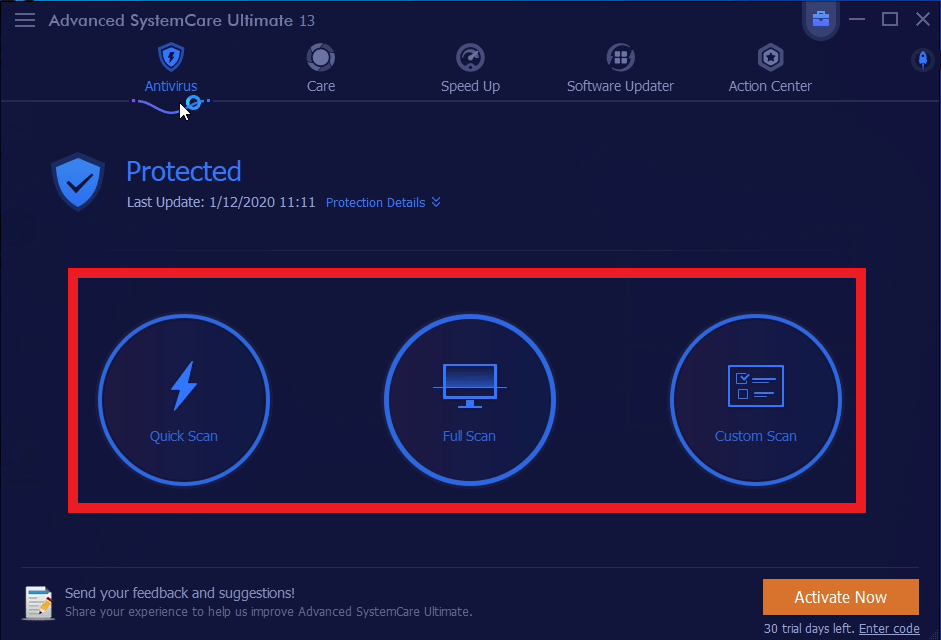The height and width of the screenshot is (640, 941).
Task: Click the Software Updater grid icon
Action: point(621,58)
